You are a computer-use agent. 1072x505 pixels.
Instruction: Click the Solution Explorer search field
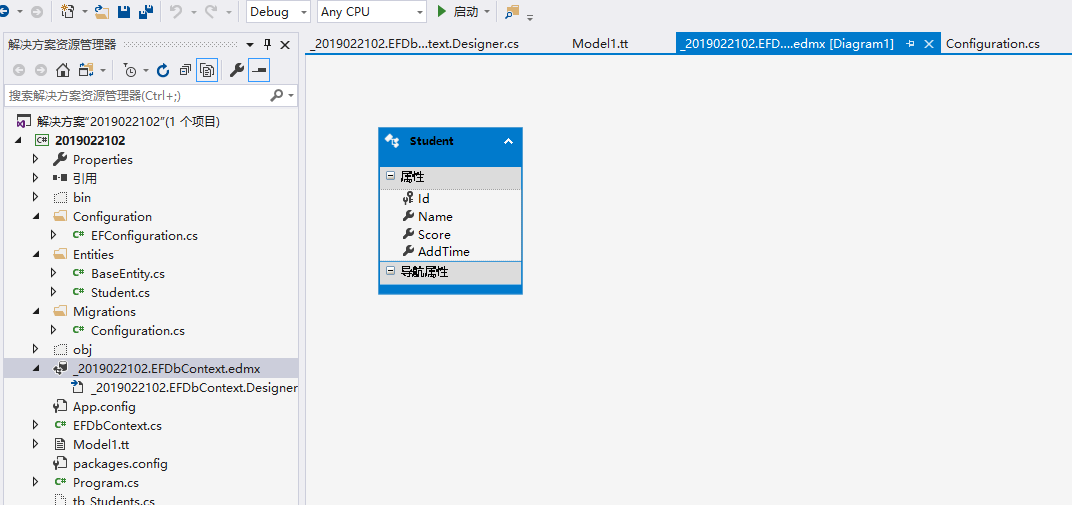click(135, 96)
